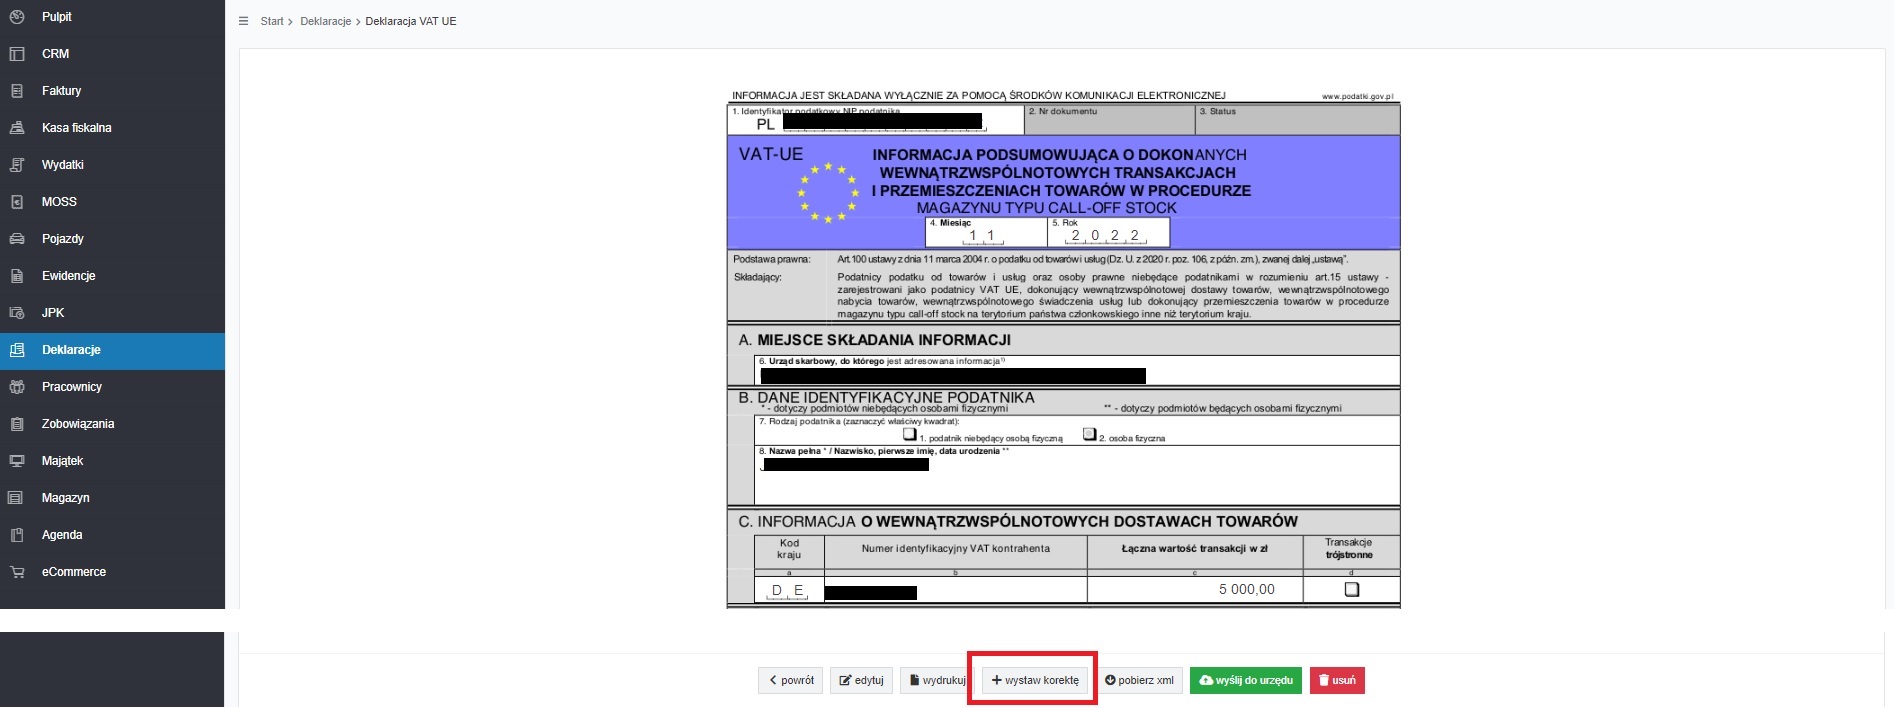This screenshot has height=708, width=1894.
Task: Delete the declaration with usuń button
Action: pos(1337,680)
